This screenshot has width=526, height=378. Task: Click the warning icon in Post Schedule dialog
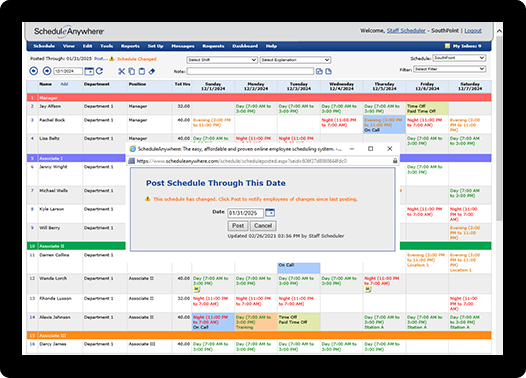click(x=148, y=199)
